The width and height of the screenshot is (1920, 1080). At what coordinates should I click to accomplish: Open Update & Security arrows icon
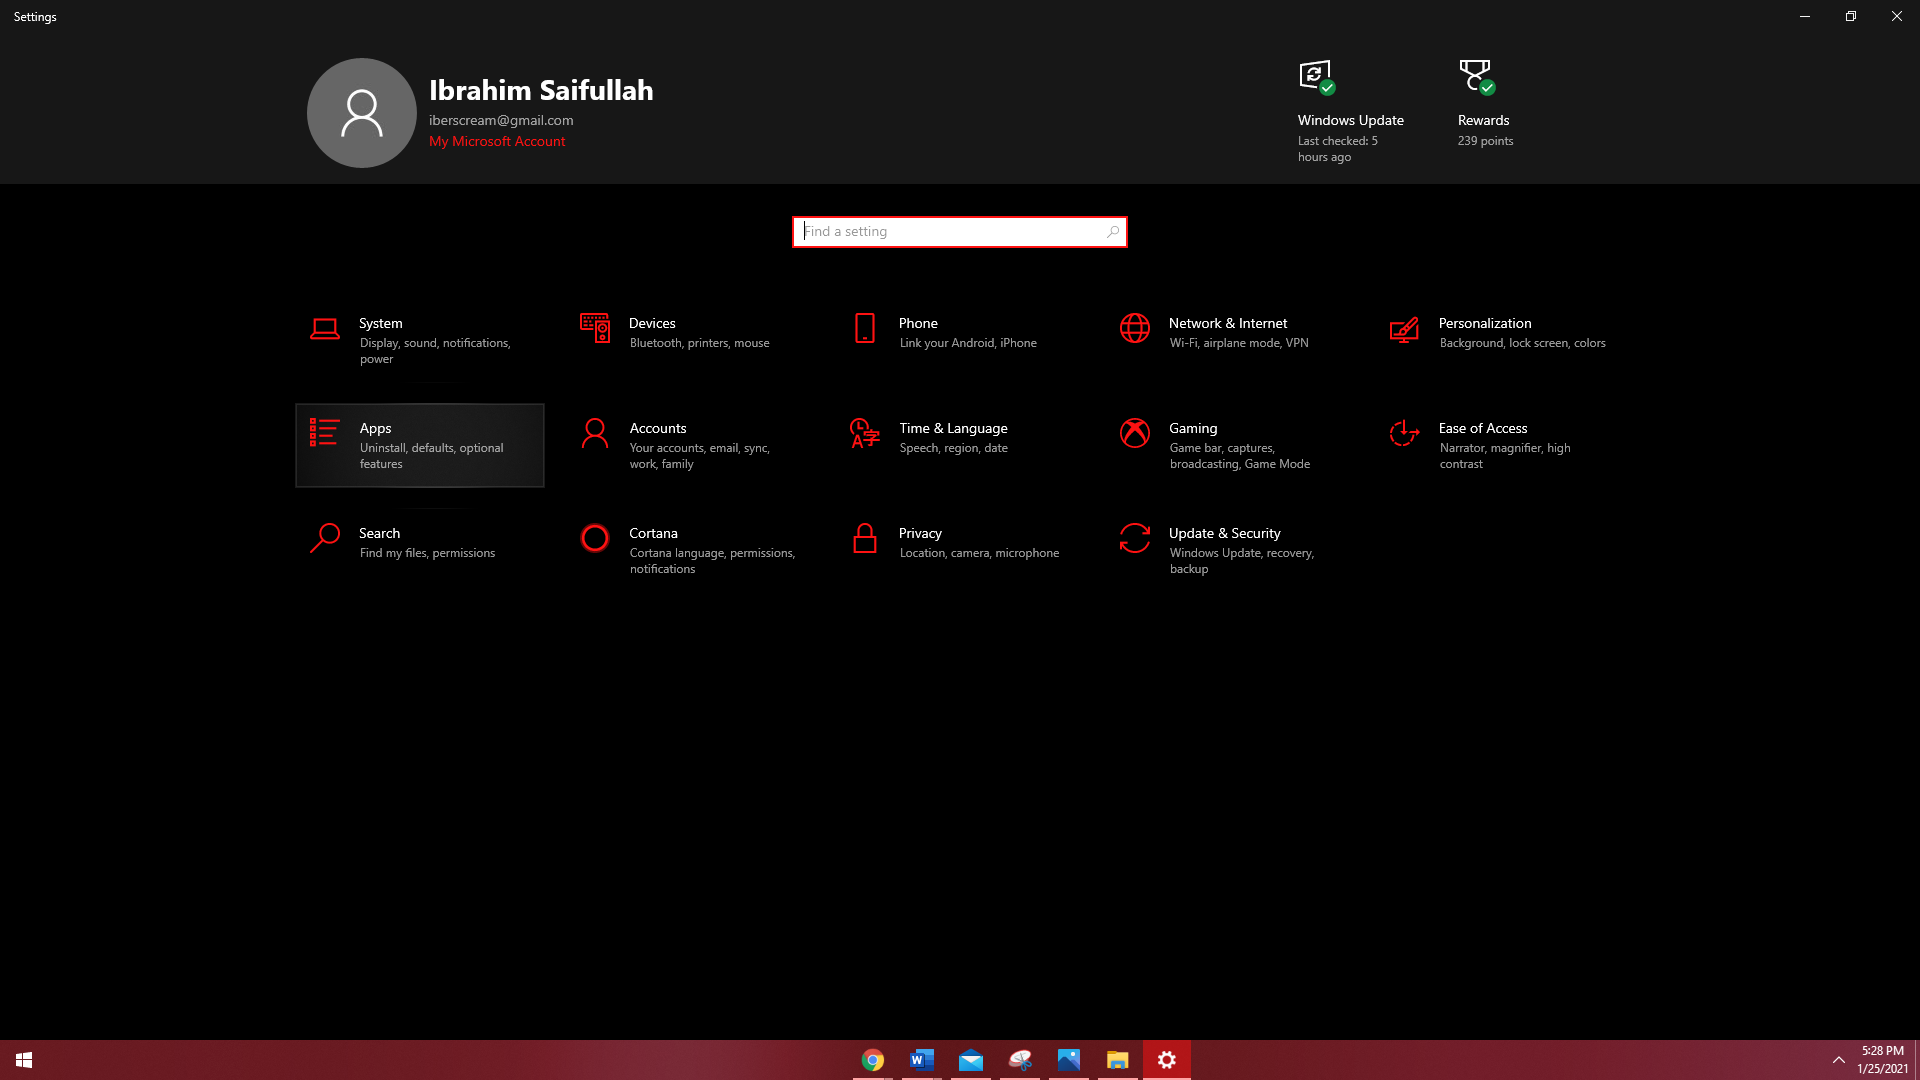click(x=1135, y=538)
